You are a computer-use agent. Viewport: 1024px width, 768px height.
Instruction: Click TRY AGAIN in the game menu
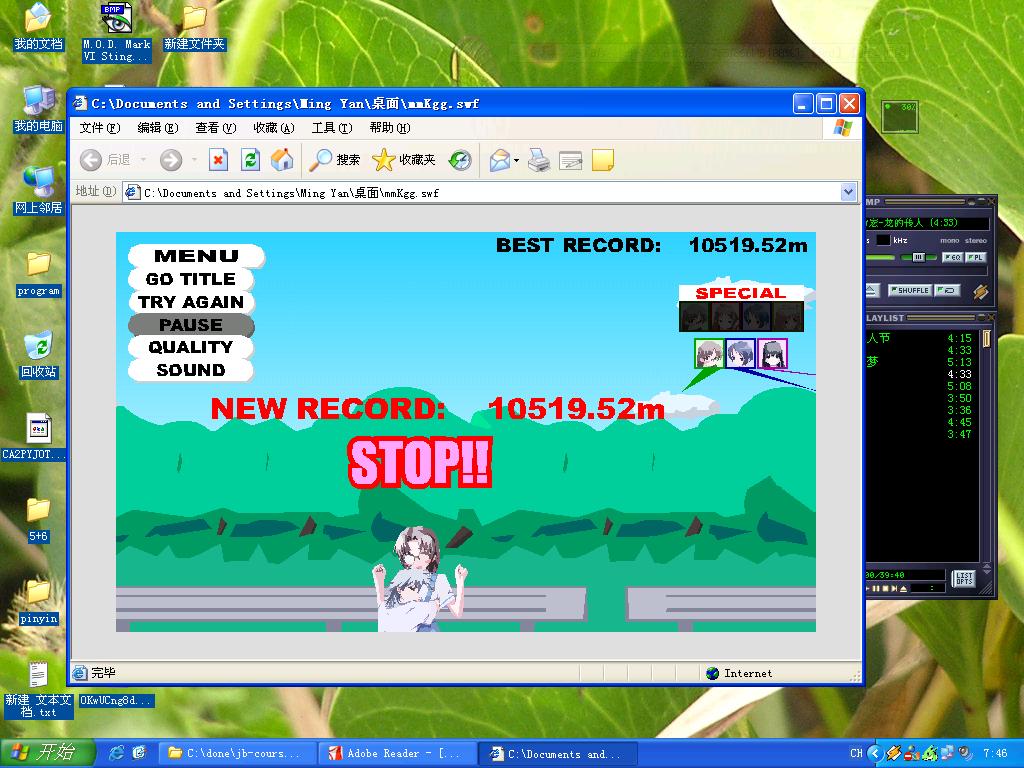[x=191, y=302]
